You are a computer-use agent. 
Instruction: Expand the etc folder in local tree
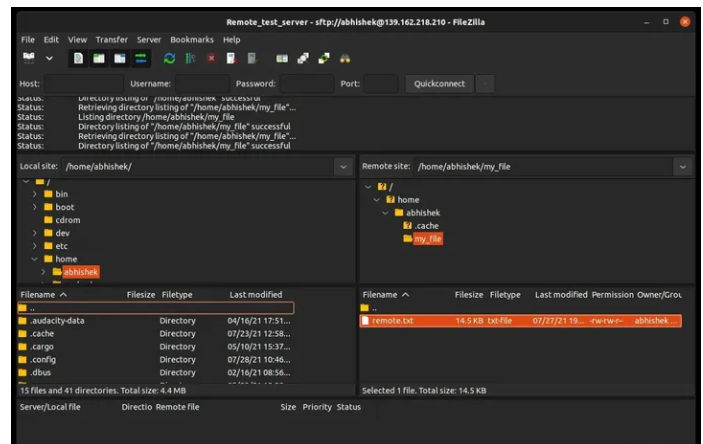(35, 246)
